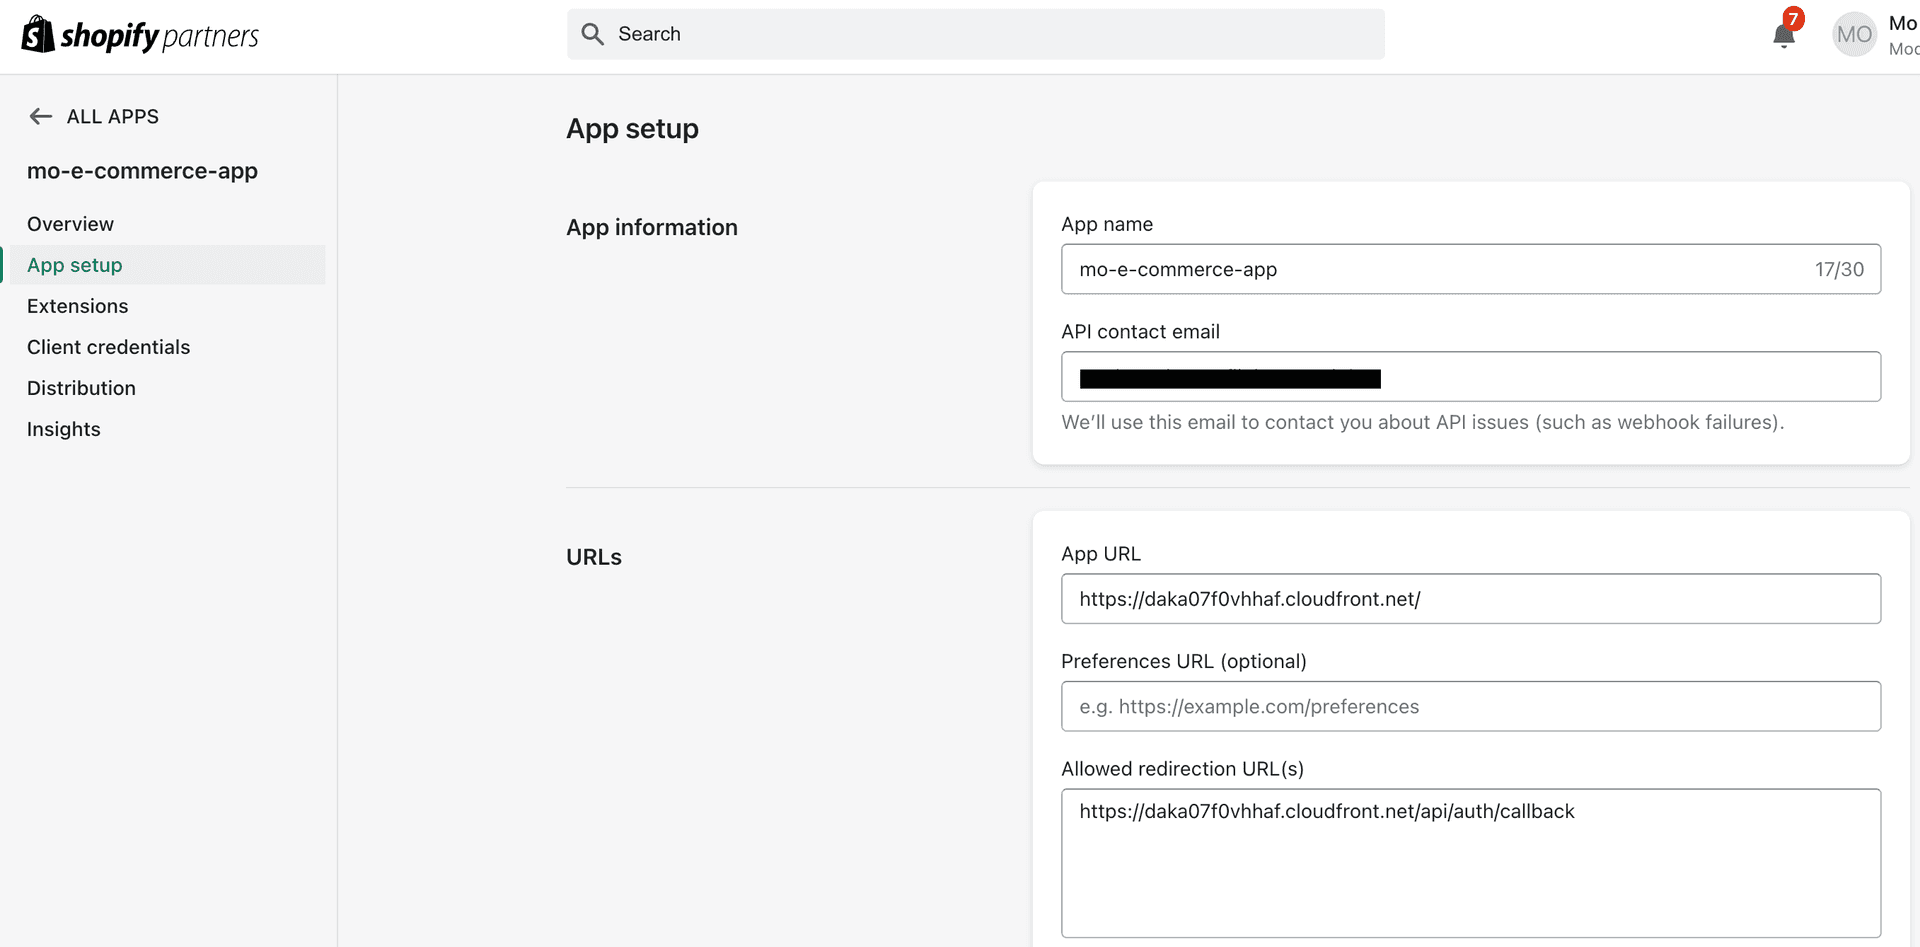Open the Overview page

[70, 224]
